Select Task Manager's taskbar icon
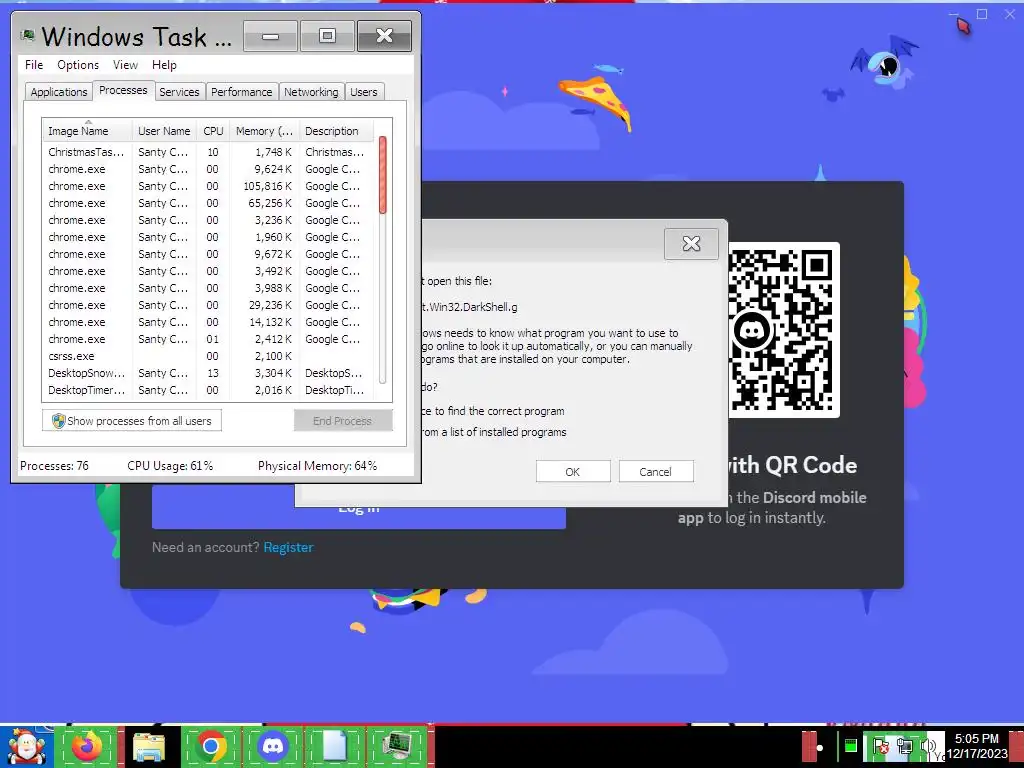 [396, 747]
